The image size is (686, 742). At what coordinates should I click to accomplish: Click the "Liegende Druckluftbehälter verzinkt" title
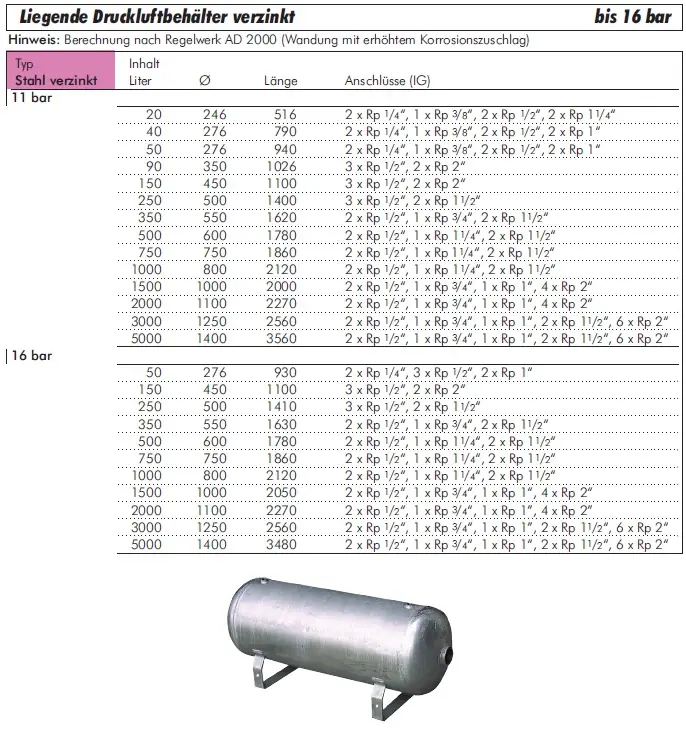157,17
